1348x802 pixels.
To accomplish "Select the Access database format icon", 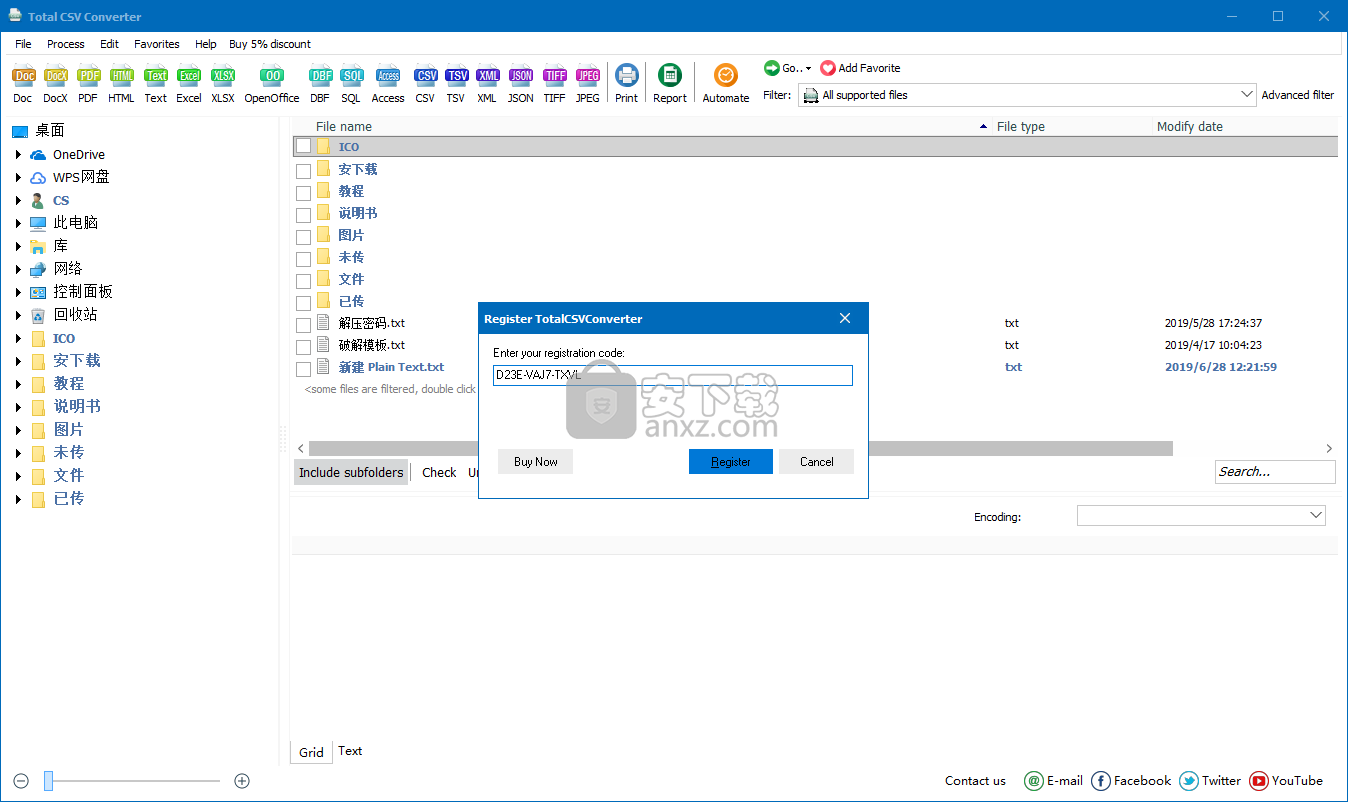I will click(388, 76).
